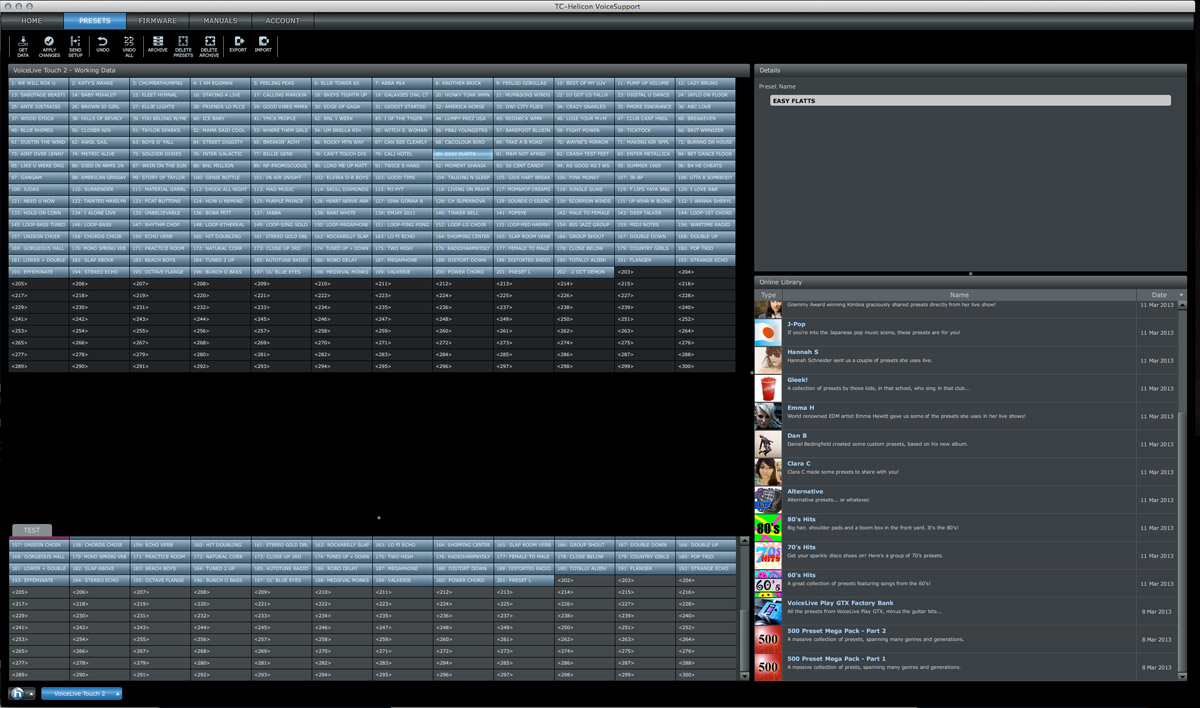1200x708 pixels.
Task: Click the round home device icon at bottom left
Action: (x=18, y=693)
